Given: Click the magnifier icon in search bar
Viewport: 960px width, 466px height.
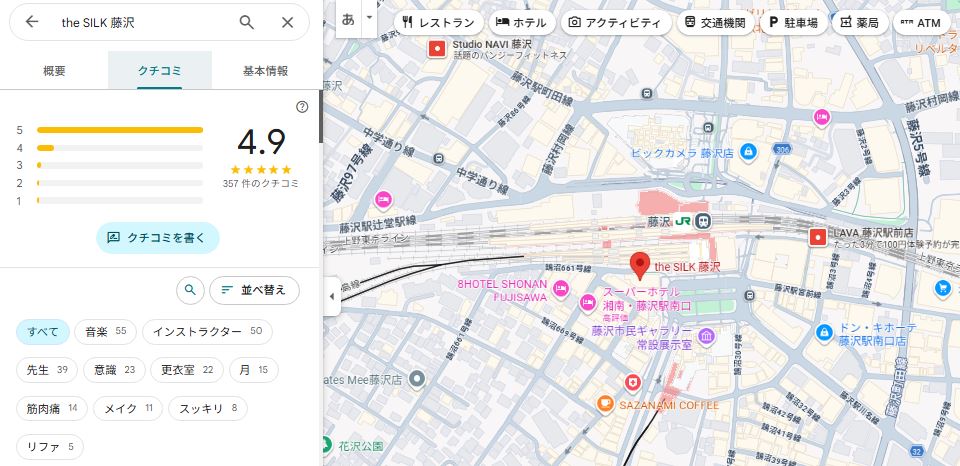Looking at the screenshot, I should [x=247, y=22].
